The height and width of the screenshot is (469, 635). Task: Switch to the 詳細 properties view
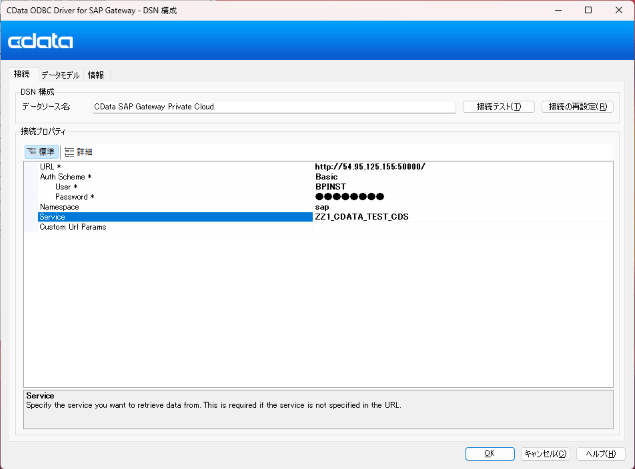point(79,152)
